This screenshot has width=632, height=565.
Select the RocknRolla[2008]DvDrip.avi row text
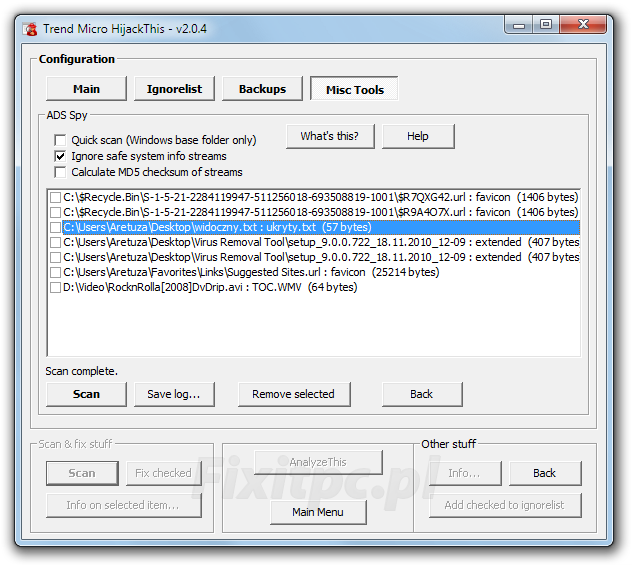click(x=210, y=287)
